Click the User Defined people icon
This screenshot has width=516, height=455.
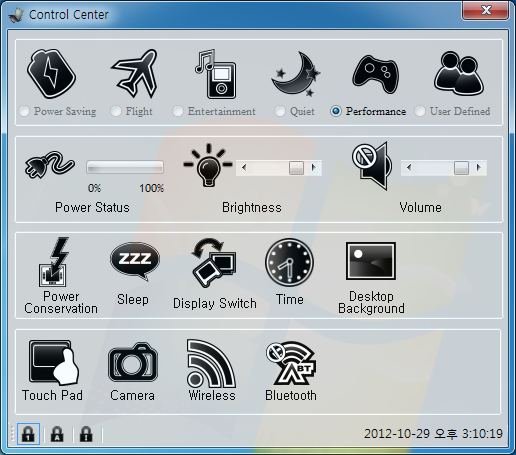pos(459,73)
